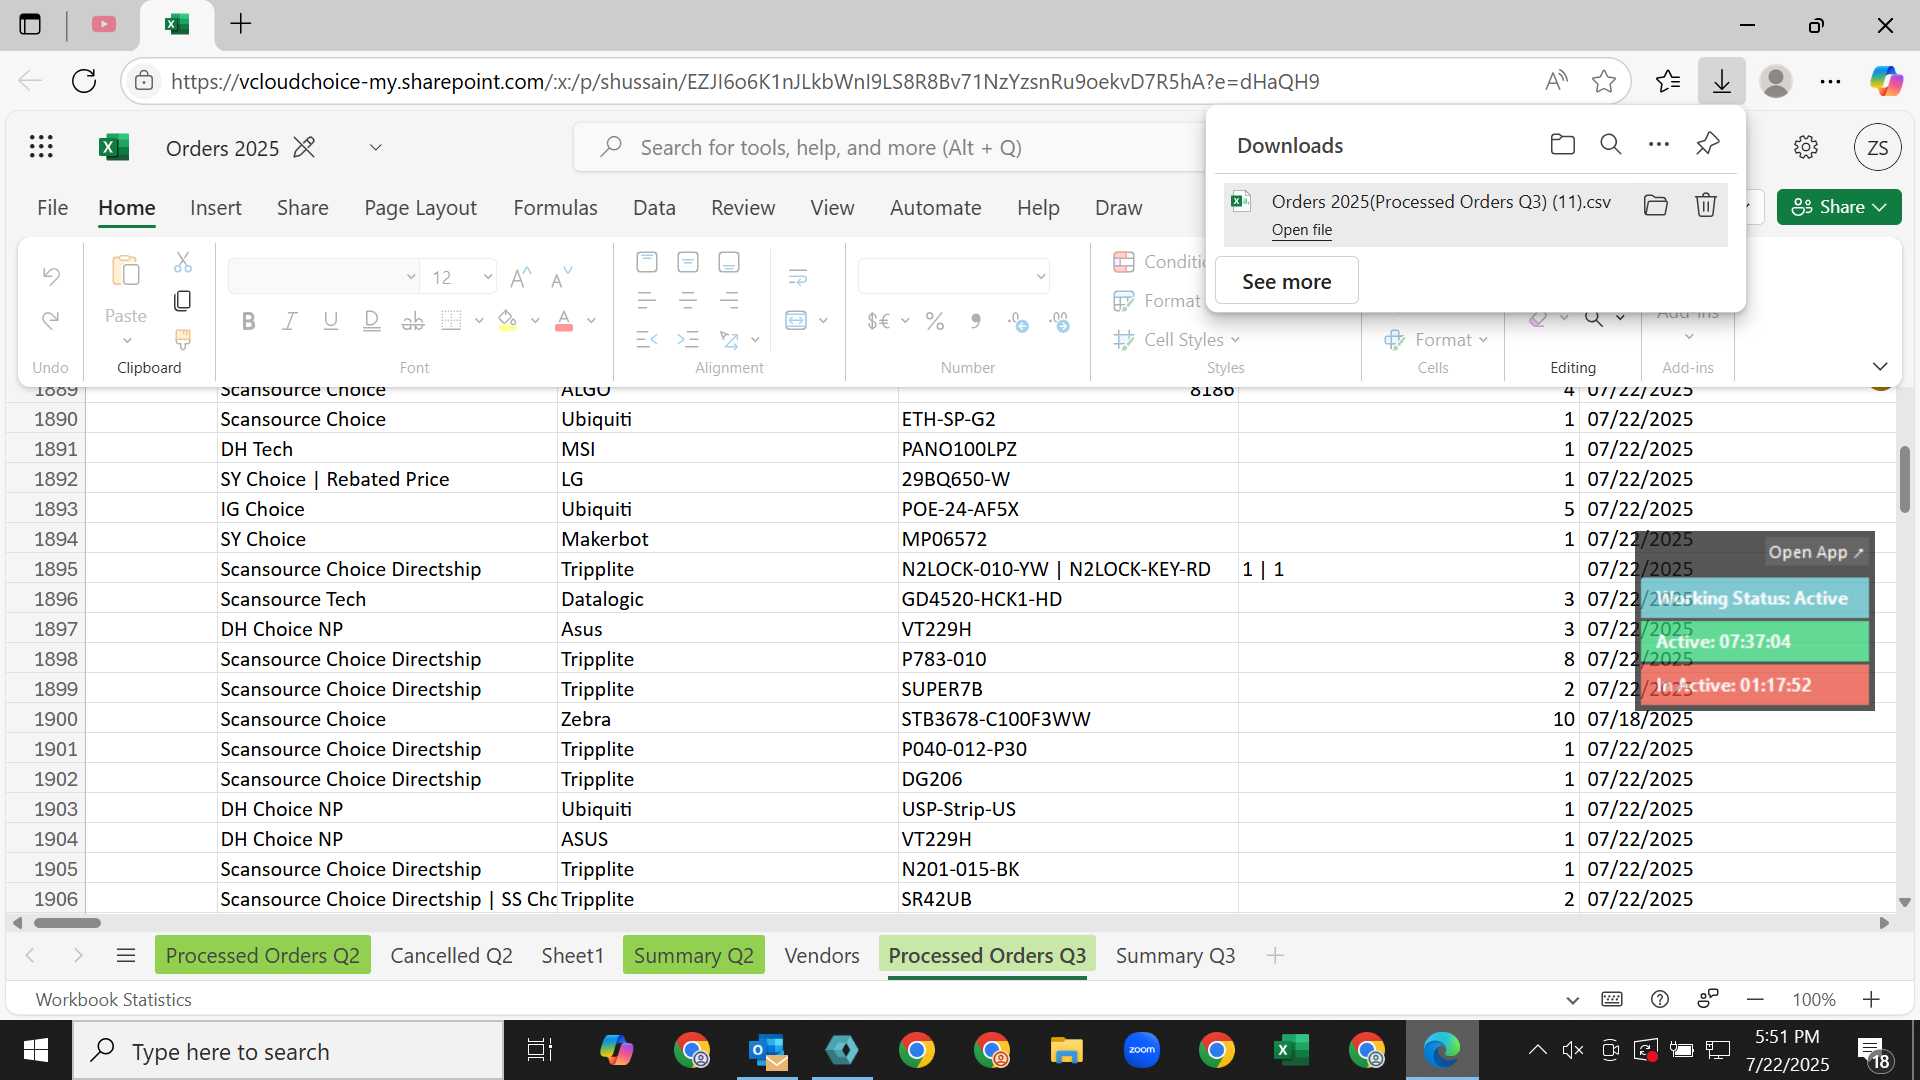This screenshot has width=1920, height=1080.
Task: Open the File menu
Action: click(52, 207)
